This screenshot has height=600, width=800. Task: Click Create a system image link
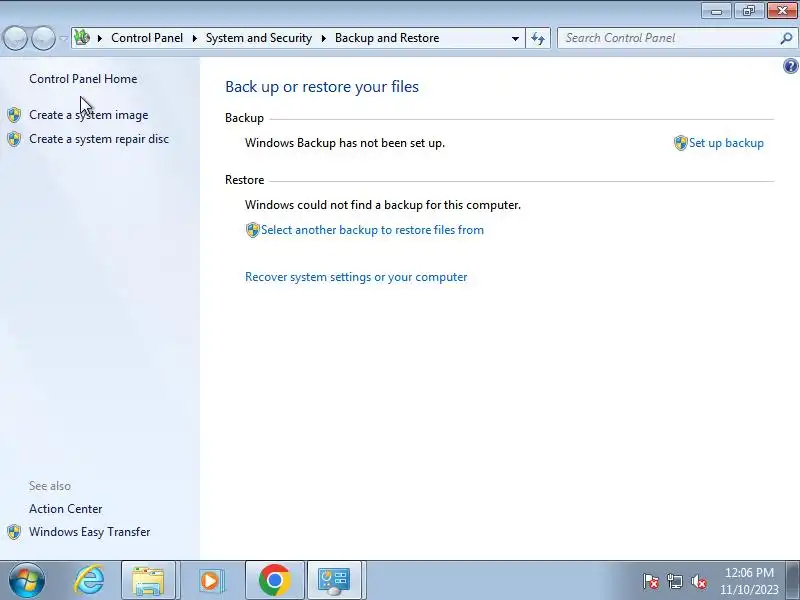(x=89, y=115)
